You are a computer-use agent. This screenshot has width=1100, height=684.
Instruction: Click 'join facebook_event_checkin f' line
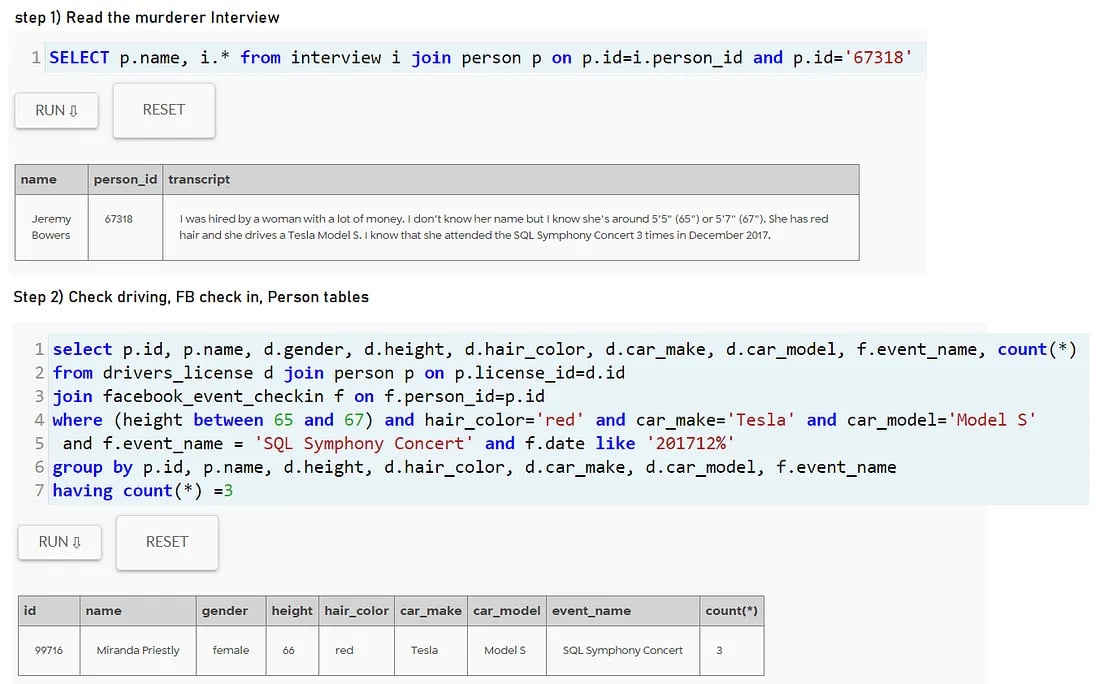pos(299,396)
